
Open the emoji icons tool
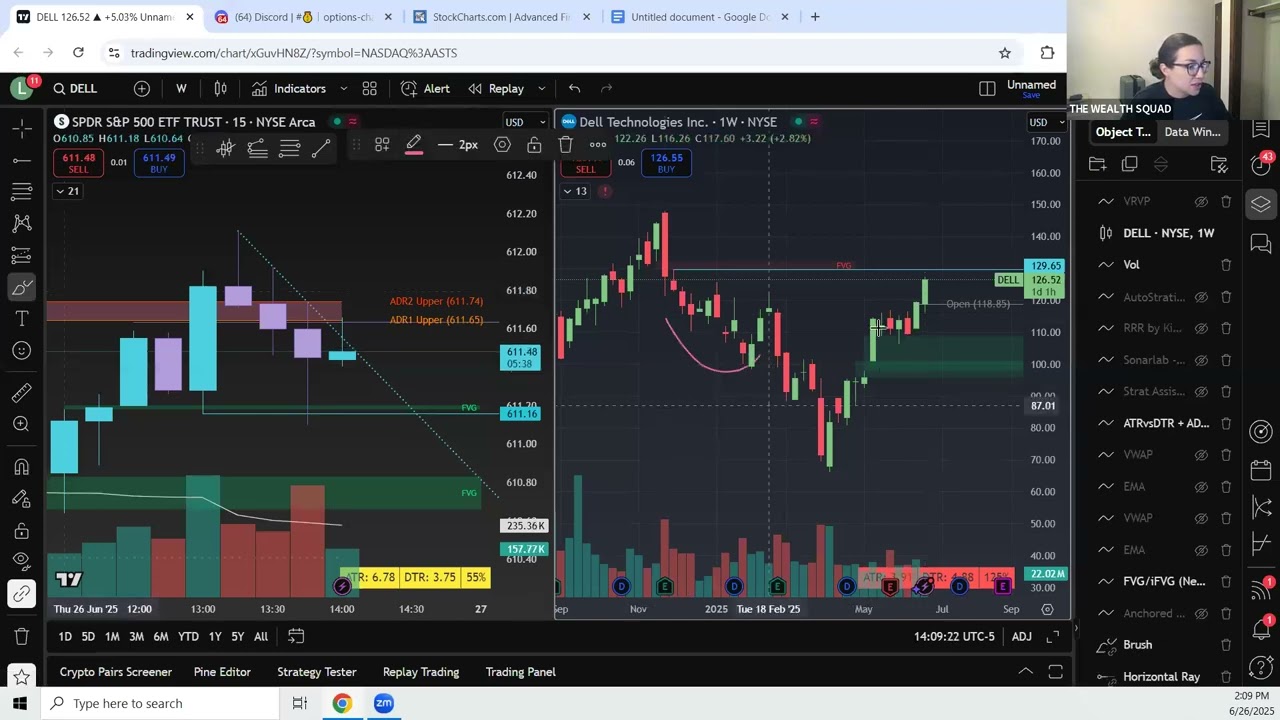pos(21,350)
